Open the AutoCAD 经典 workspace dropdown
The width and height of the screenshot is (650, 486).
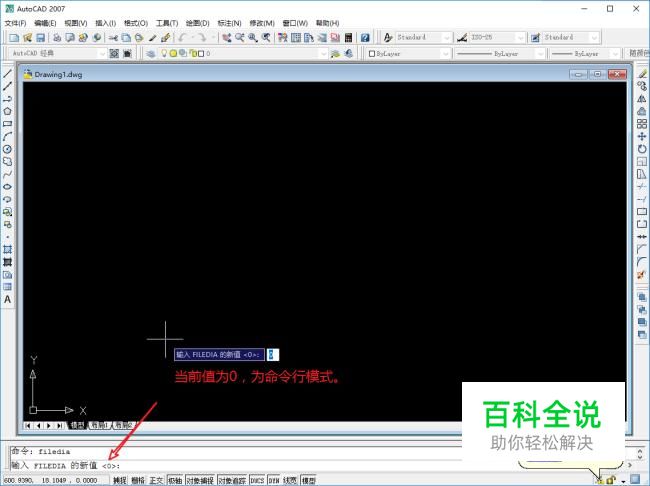pyautogui.click(x=102, y=53)
